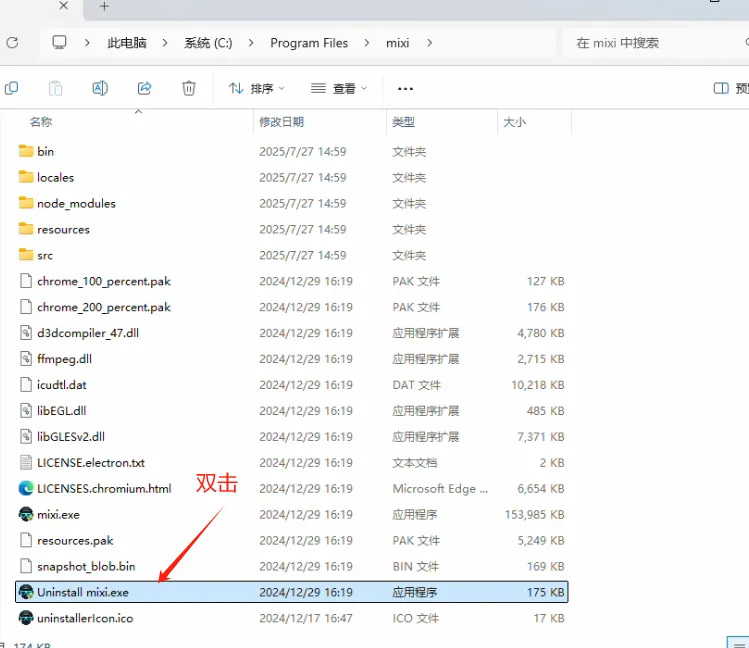
Task: Click libEGL.dll file icon
Action: (x=26, y=411)
